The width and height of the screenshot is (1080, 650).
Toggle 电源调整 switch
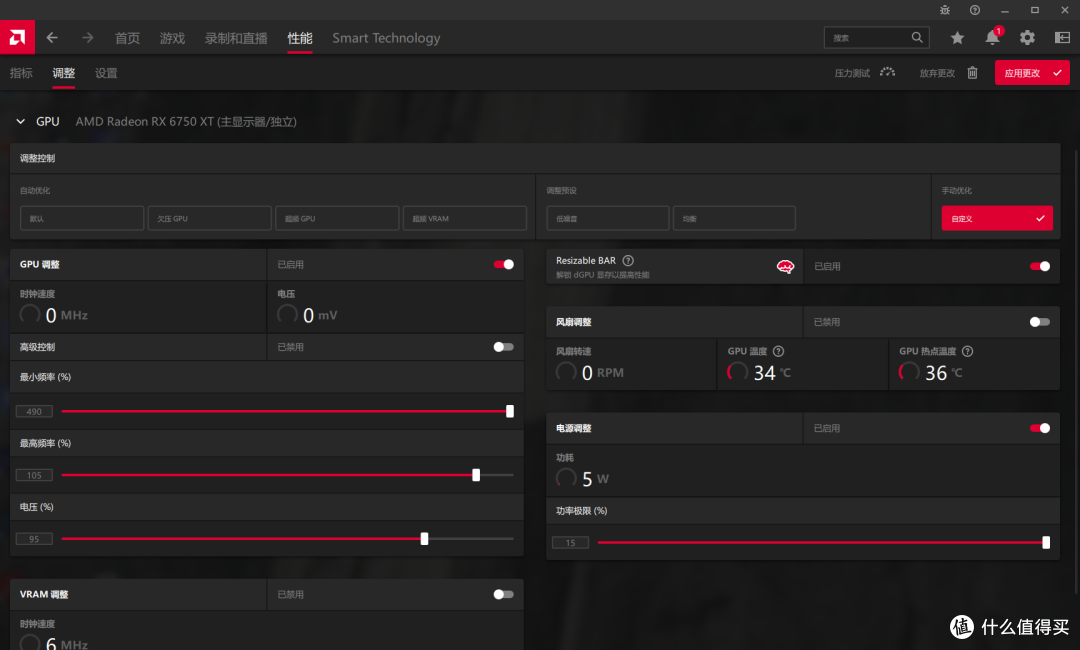pos(1040,428)
